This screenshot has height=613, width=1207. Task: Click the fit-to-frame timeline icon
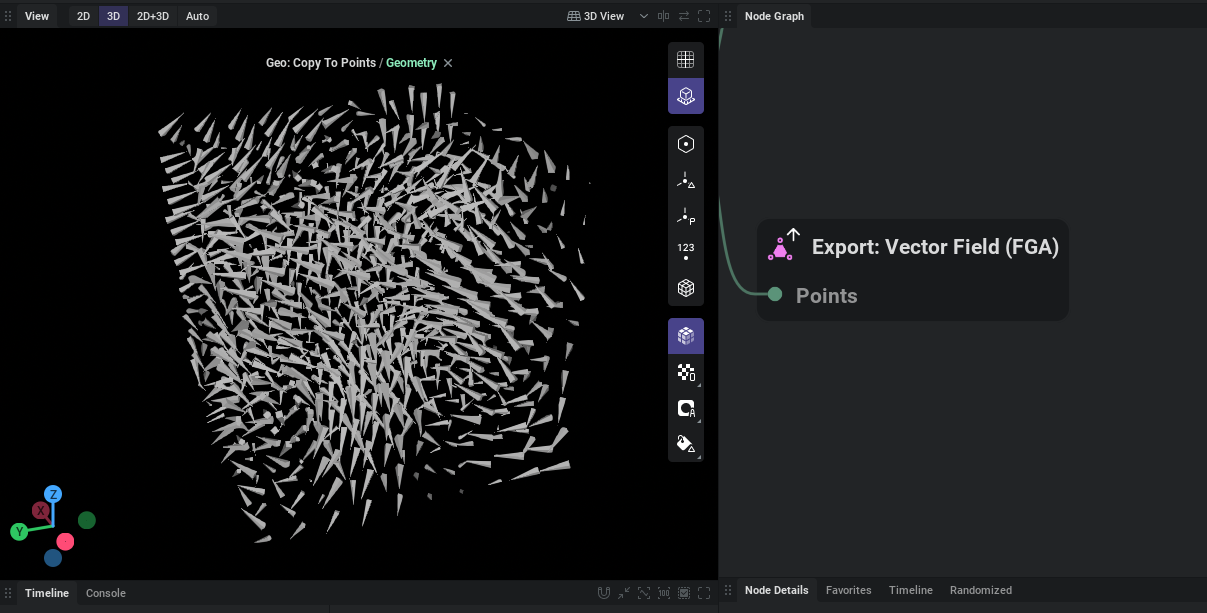[x=644, y=592]
